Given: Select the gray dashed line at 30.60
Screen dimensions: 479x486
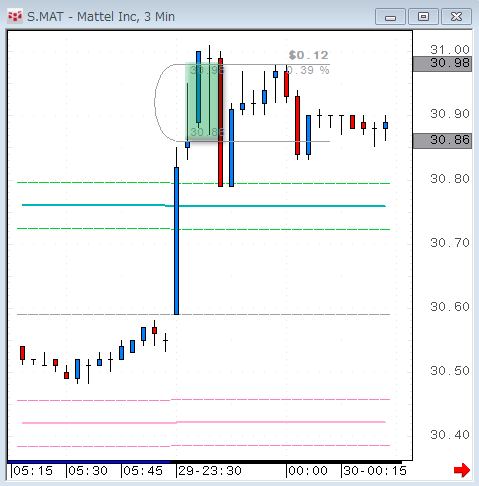Looking at the screenshot, I should coord(203,314).
